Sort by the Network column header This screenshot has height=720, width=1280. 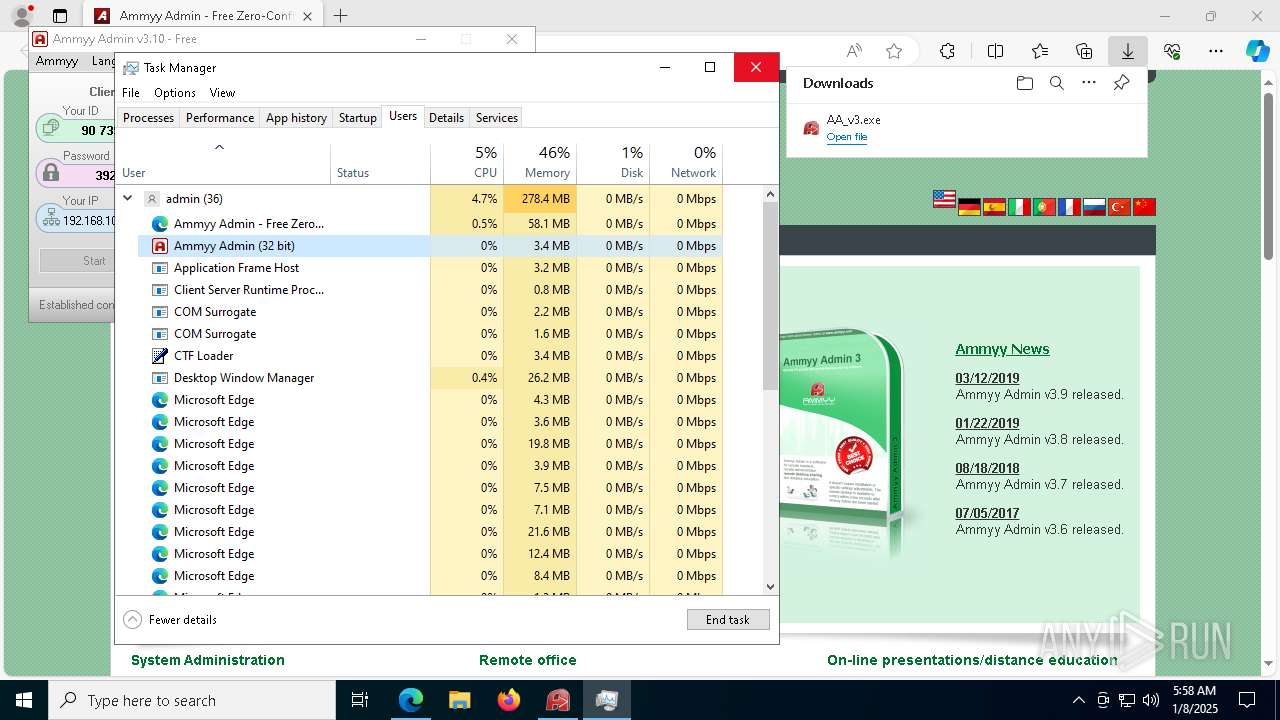coord(686,163)
